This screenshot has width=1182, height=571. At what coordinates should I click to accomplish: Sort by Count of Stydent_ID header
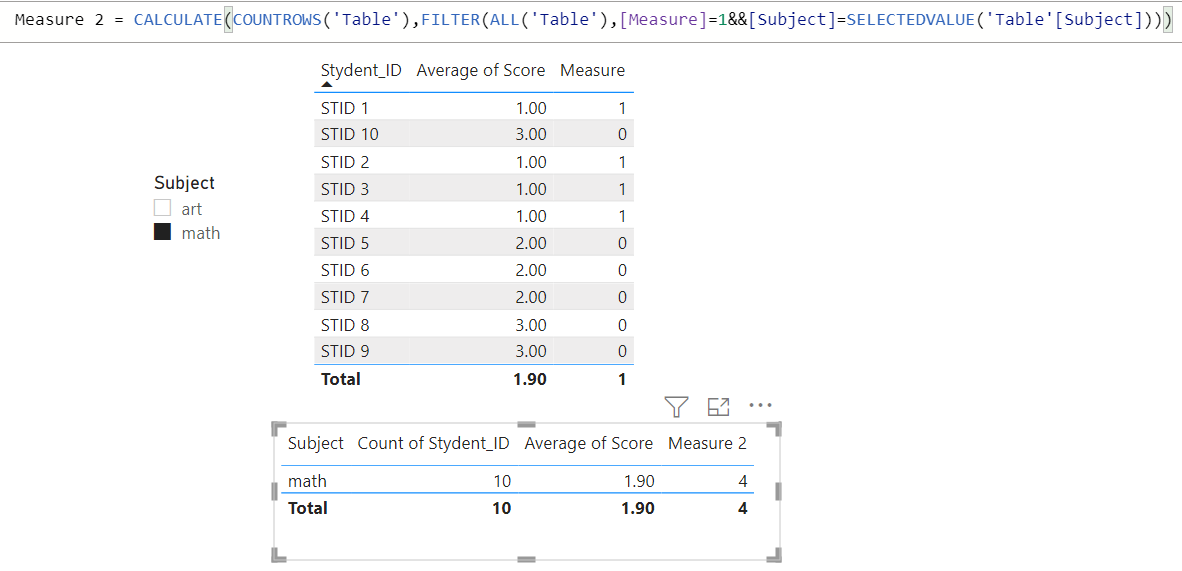click(x=433, y=444)
